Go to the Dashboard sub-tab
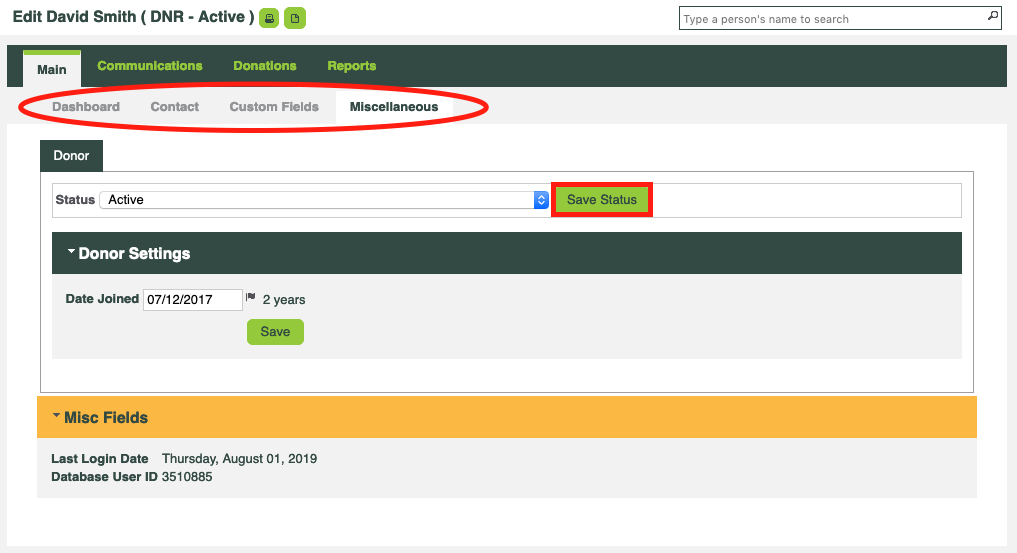 [86, 106]
